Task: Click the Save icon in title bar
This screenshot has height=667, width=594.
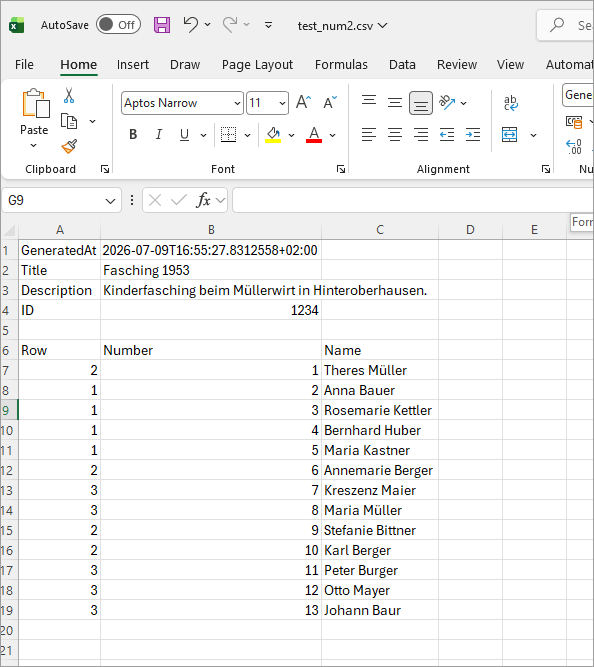Action: (162, 25)
